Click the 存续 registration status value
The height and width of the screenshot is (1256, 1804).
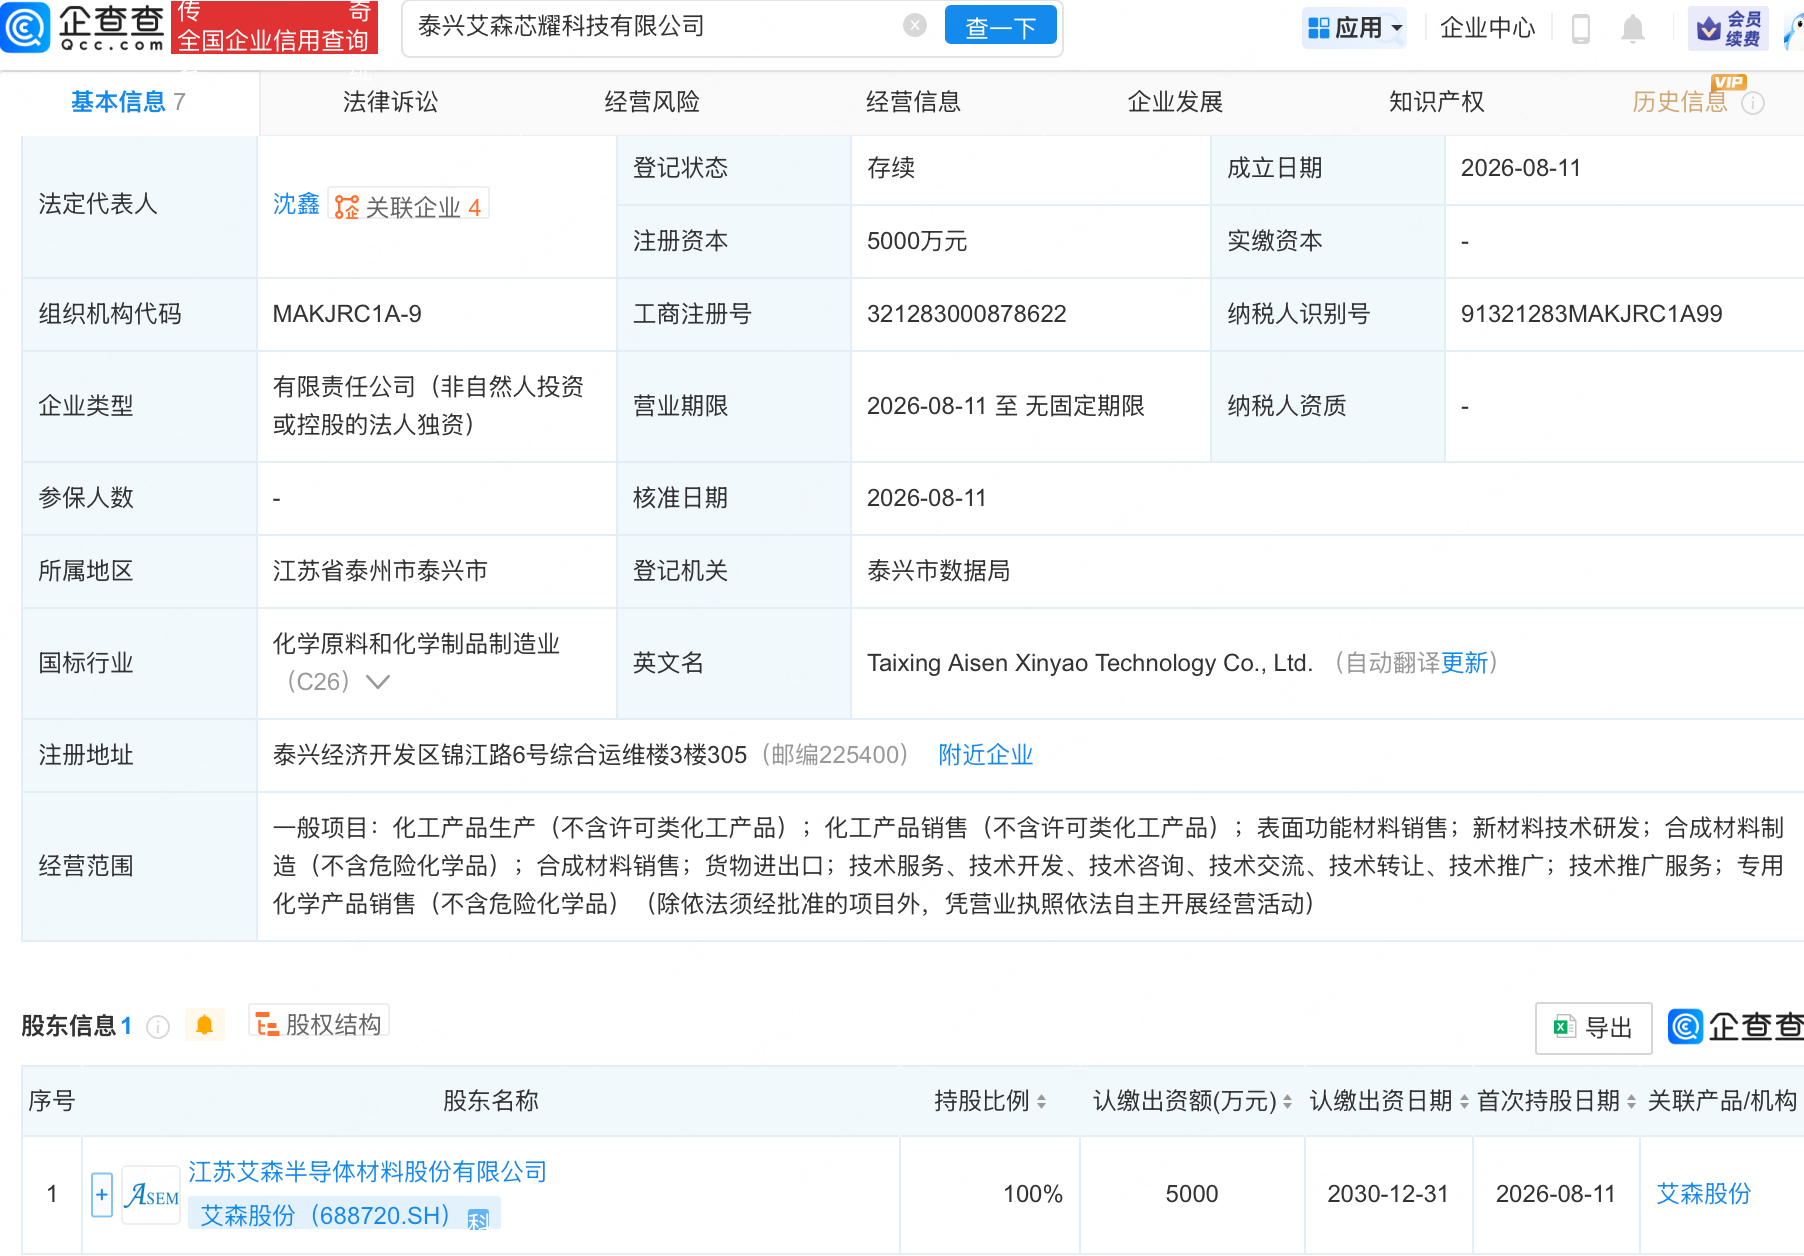(891, 168)
